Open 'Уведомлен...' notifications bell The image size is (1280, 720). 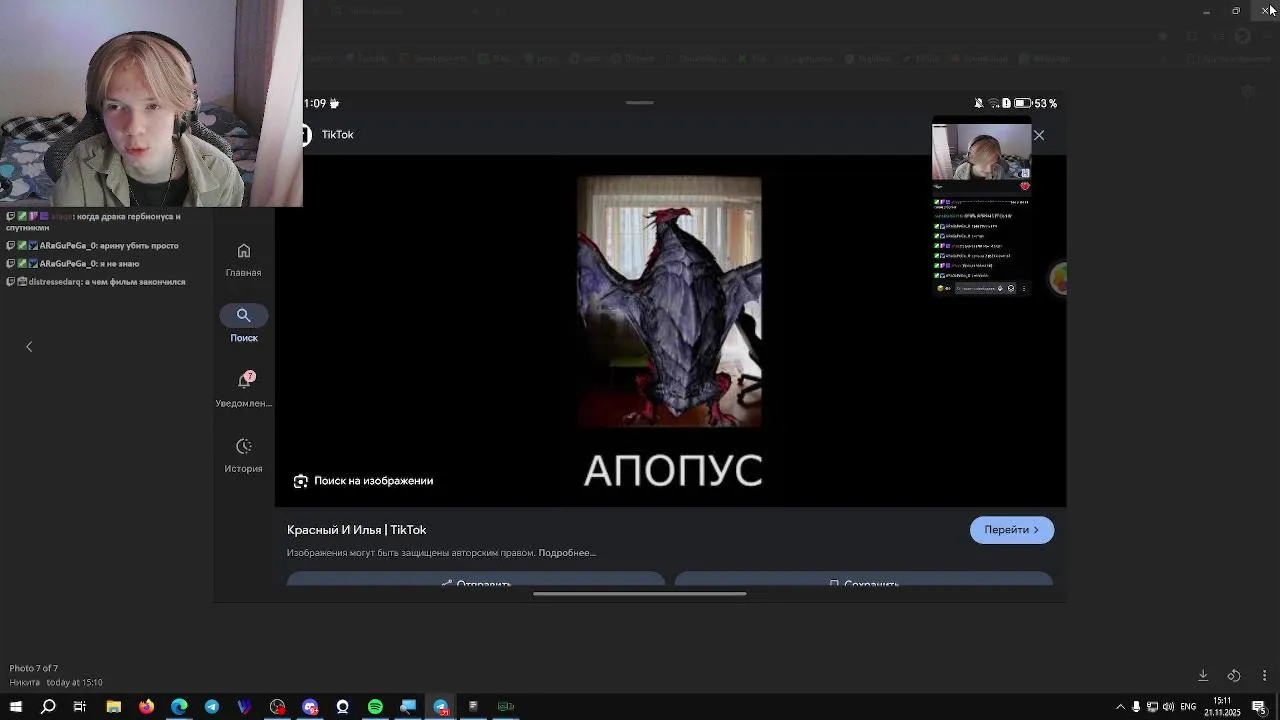click(x=243, y=389)
